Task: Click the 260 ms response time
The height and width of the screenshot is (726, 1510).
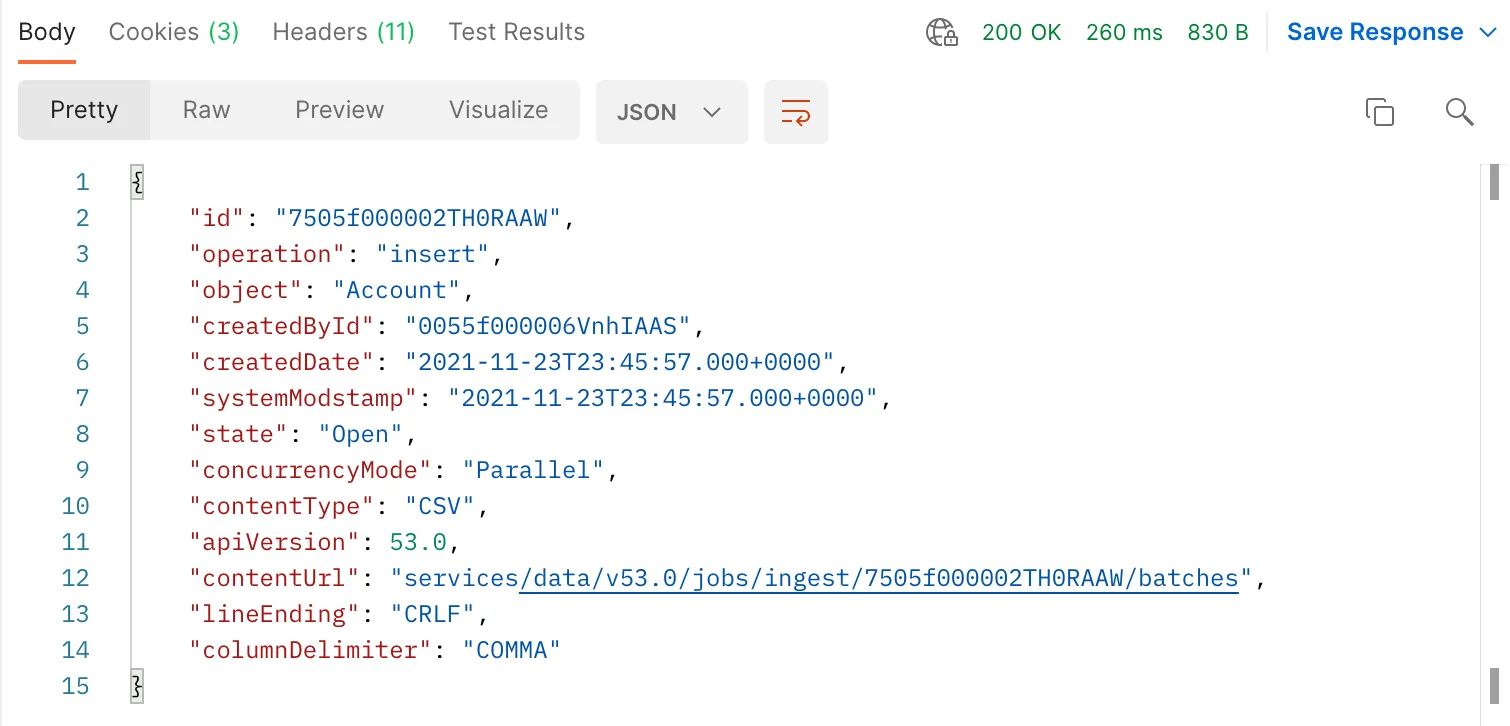Action: pos(1124,33)
